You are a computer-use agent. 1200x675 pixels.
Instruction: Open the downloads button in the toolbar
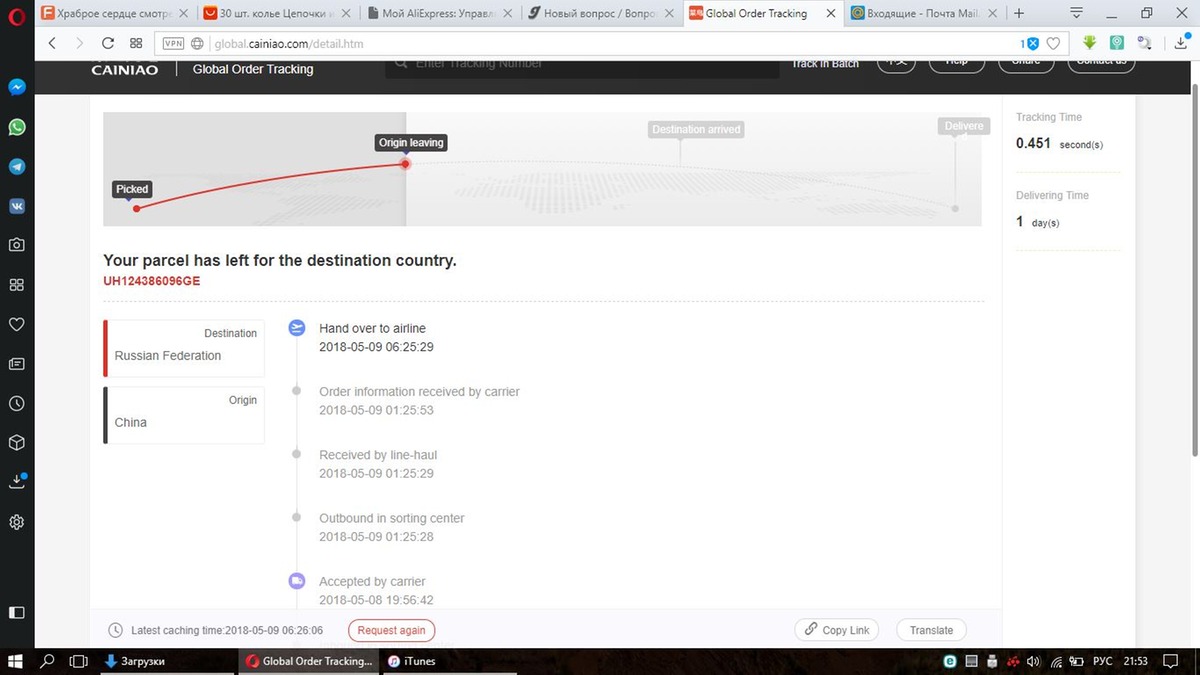[1183, 44]
